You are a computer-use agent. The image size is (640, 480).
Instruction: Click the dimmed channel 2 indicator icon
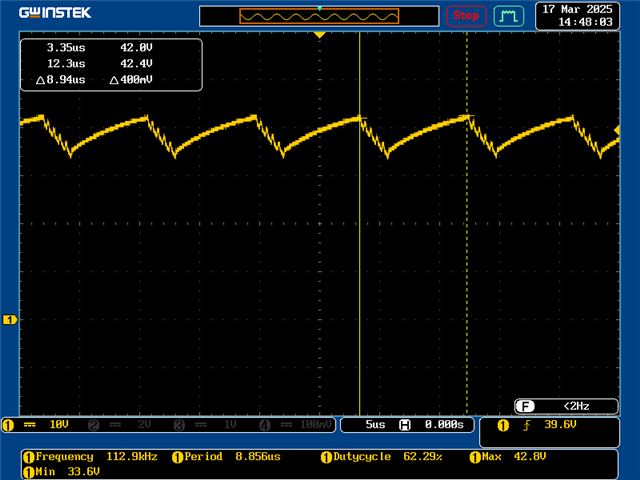point(93,425)
